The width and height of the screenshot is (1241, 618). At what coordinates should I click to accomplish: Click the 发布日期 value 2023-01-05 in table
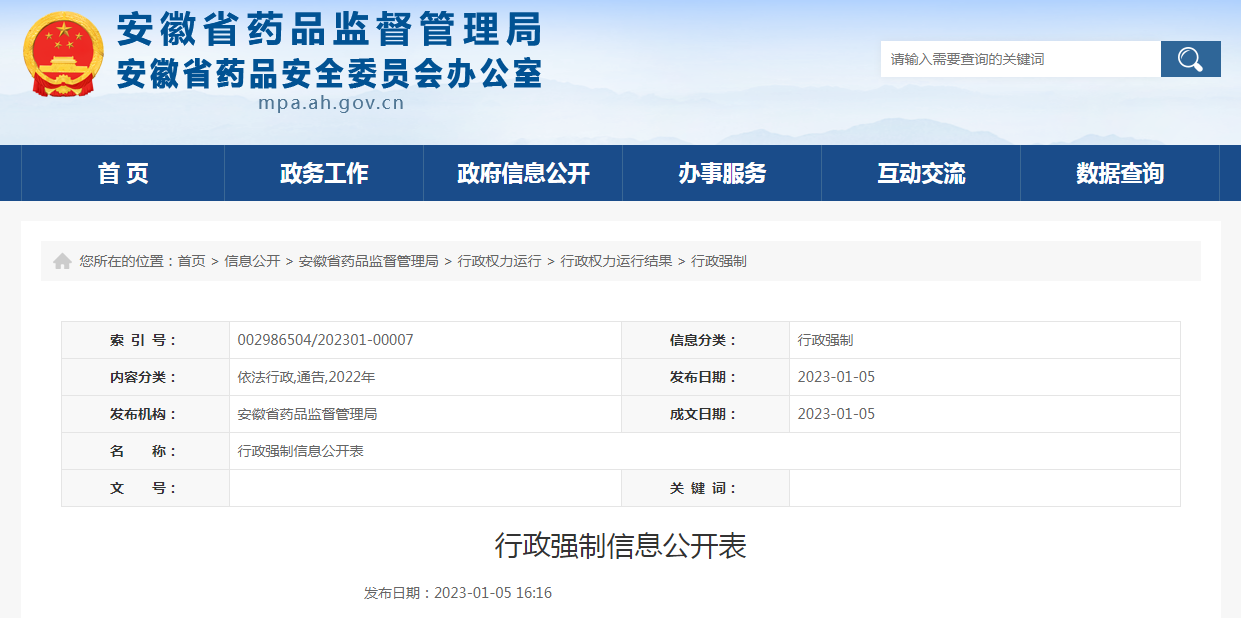(x=836, y=377)
